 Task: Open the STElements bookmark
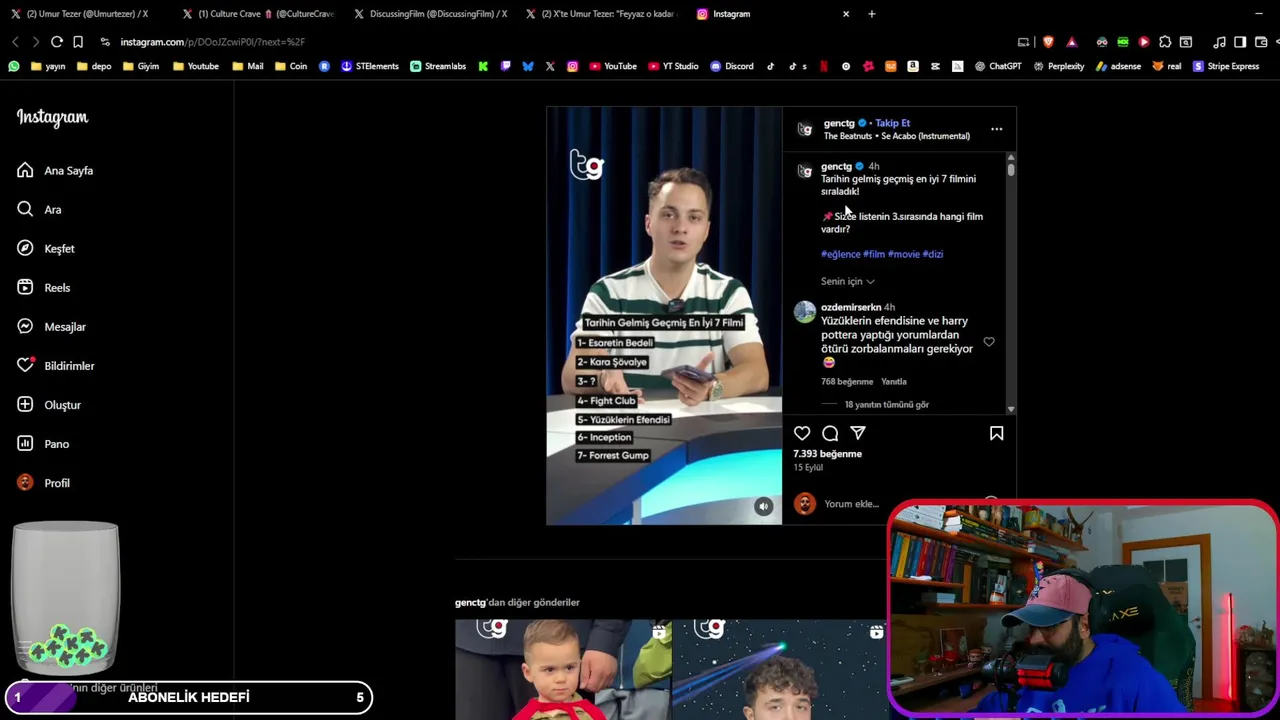[370, 66]
